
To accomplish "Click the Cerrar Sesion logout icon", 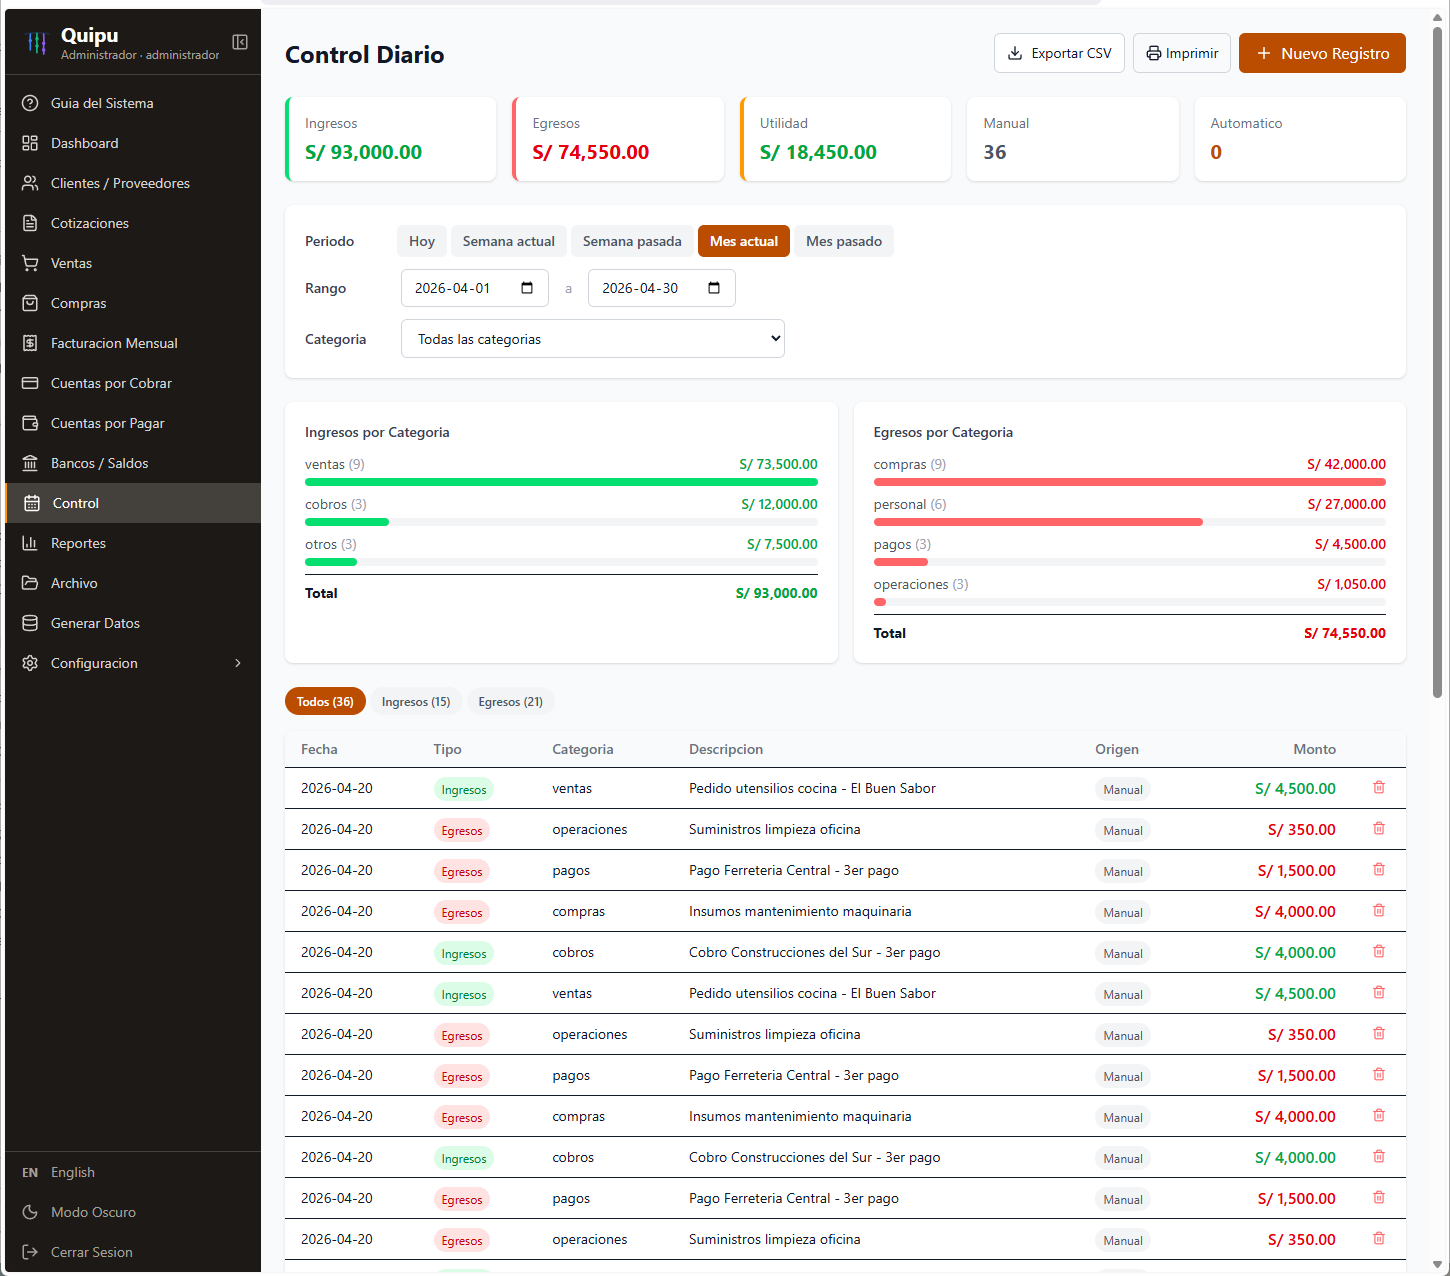I will [x=30, y=1252].
